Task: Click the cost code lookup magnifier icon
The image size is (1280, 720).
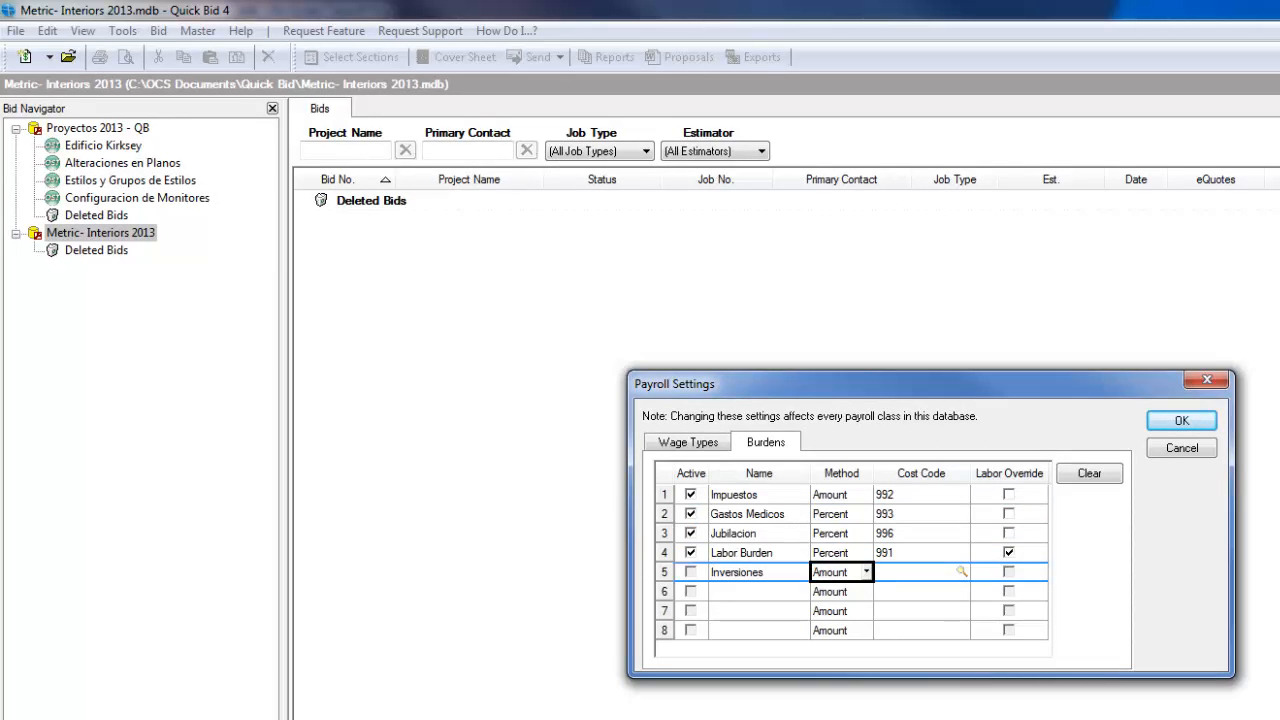Action: coord(961,572)
